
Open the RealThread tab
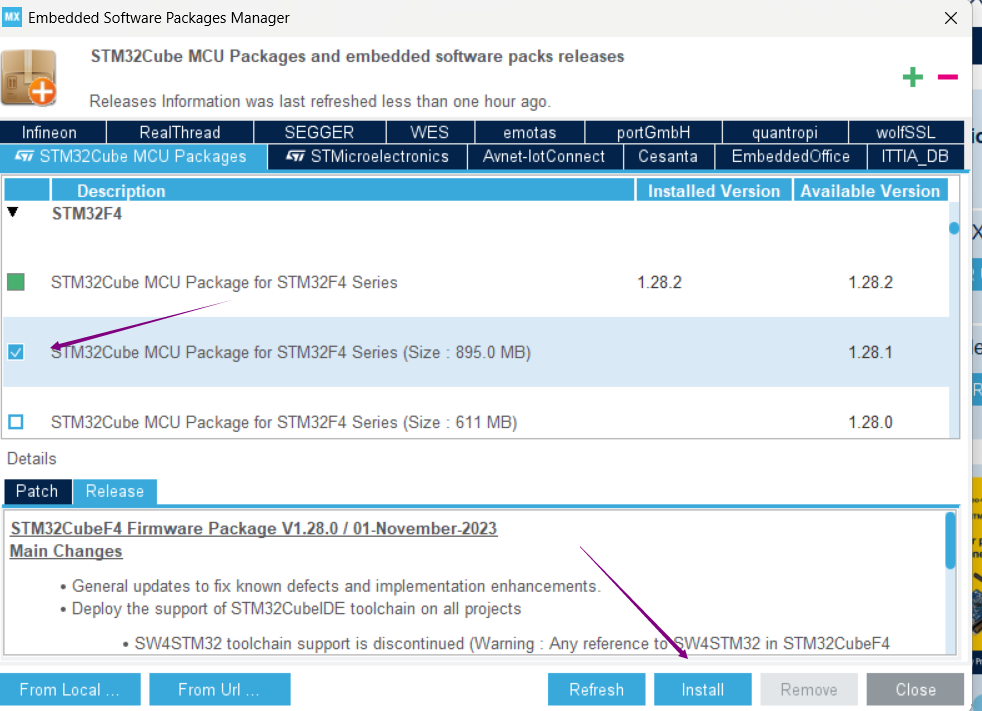(x=180, y=132)
